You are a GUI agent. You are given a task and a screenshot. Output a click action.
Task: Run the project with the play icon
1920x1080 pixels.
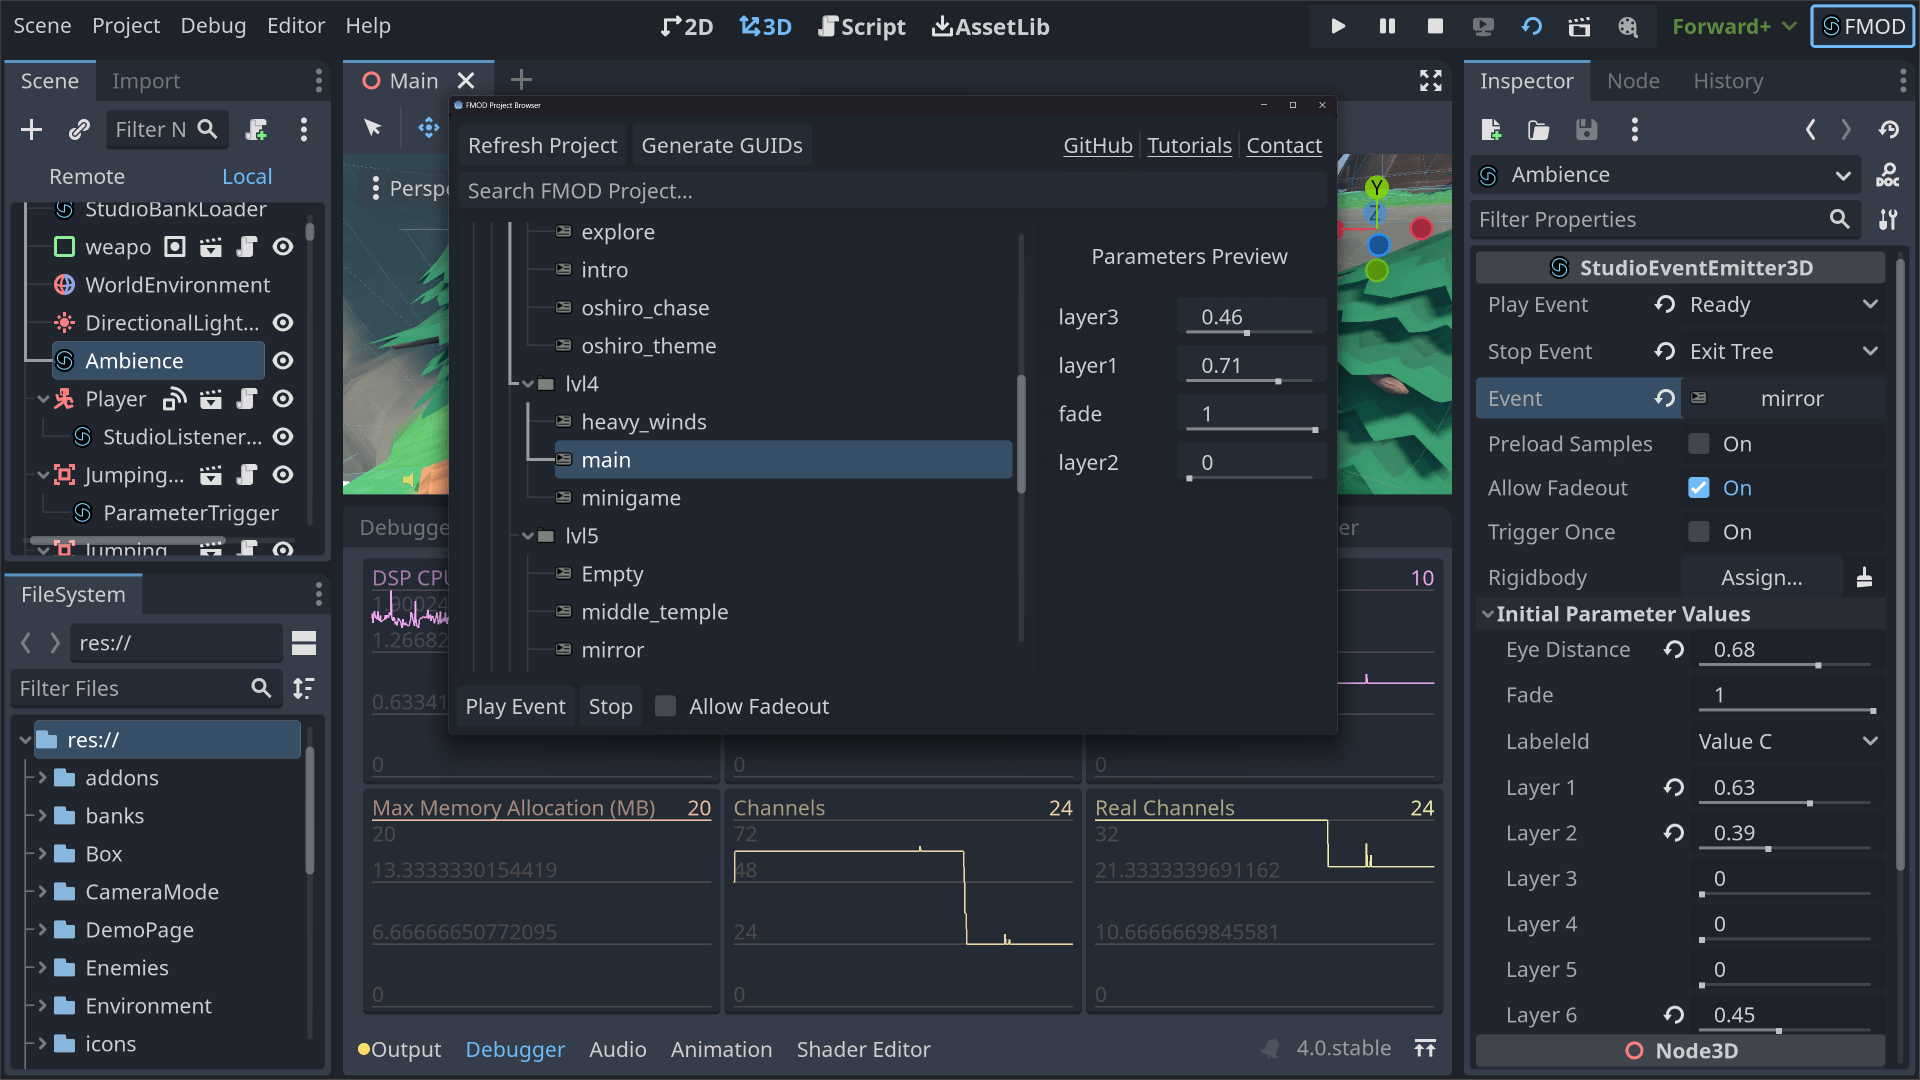tap(1338, 27)
